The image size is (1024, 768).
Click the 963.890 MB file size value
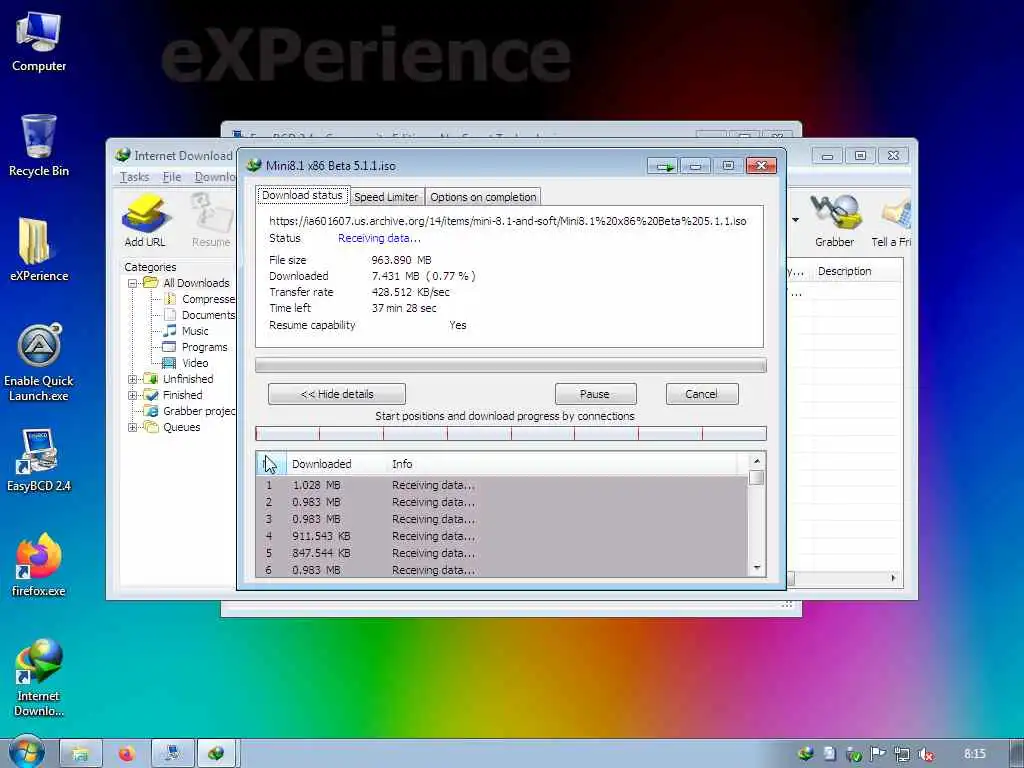[401, 260]
